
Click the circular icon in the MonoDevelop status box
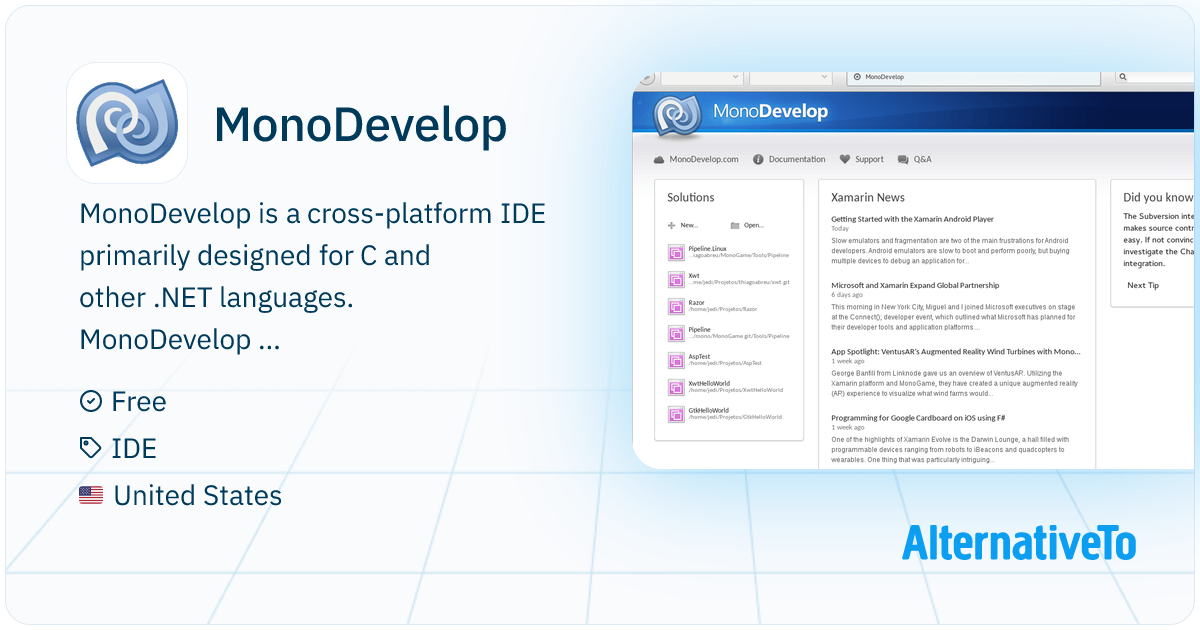(857, 77)
